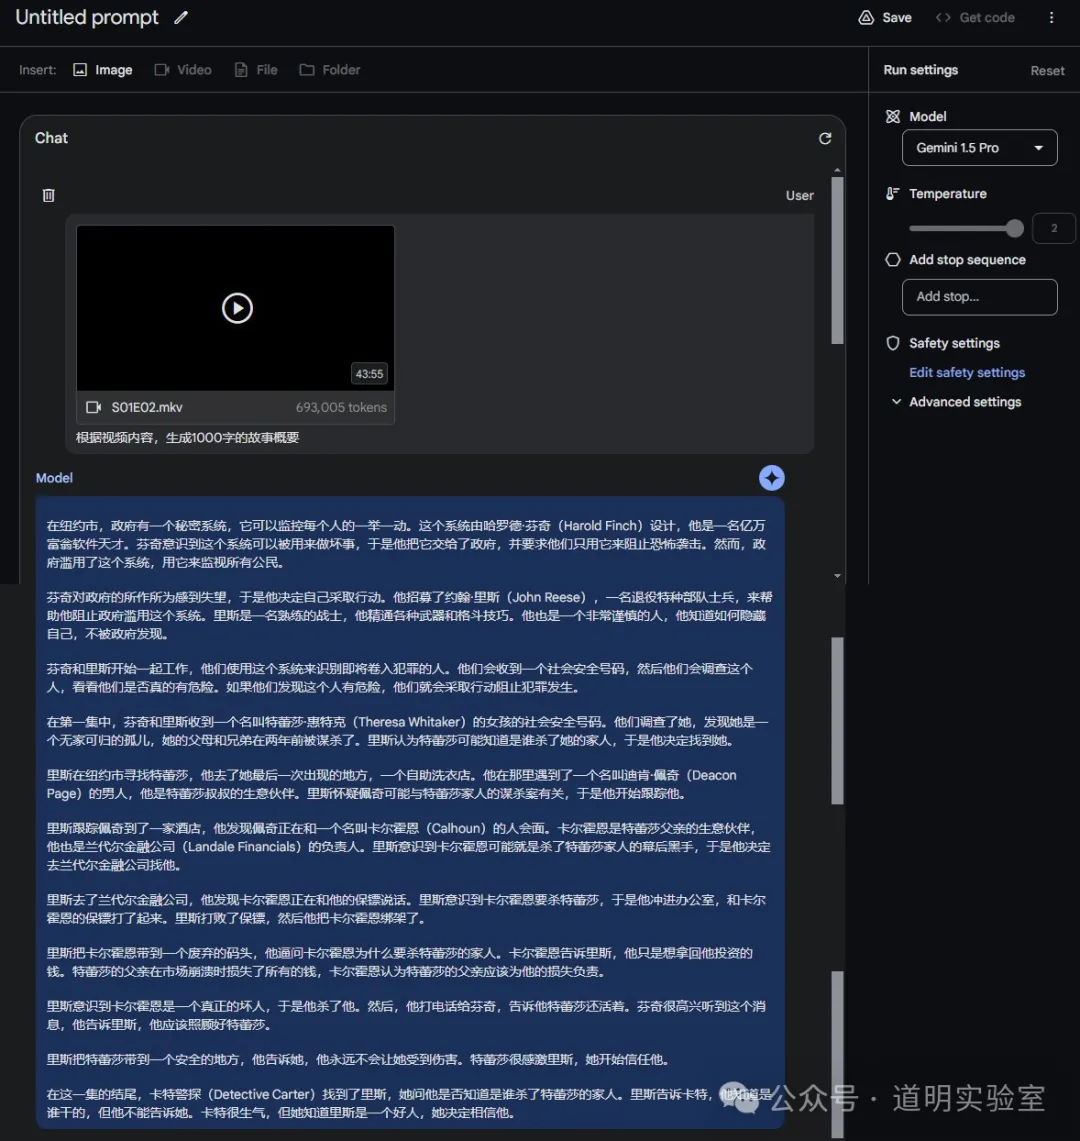Select the Insert Video icon
1080x1141 pixels.
tap(161, 69)
